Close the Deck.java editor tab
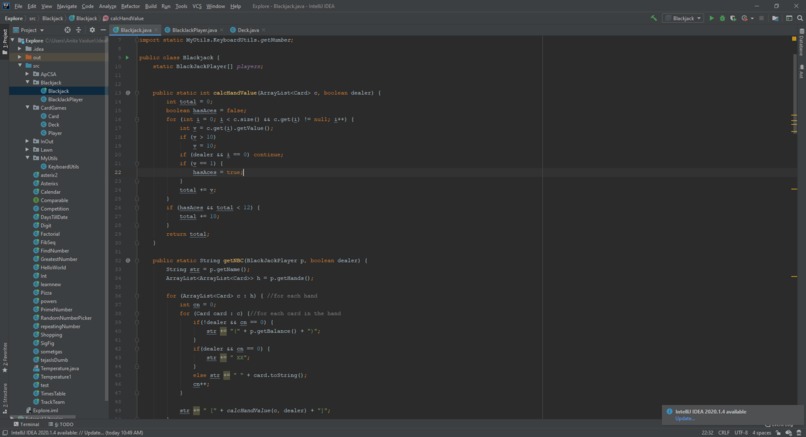806x437 pixels. point(264,30)
